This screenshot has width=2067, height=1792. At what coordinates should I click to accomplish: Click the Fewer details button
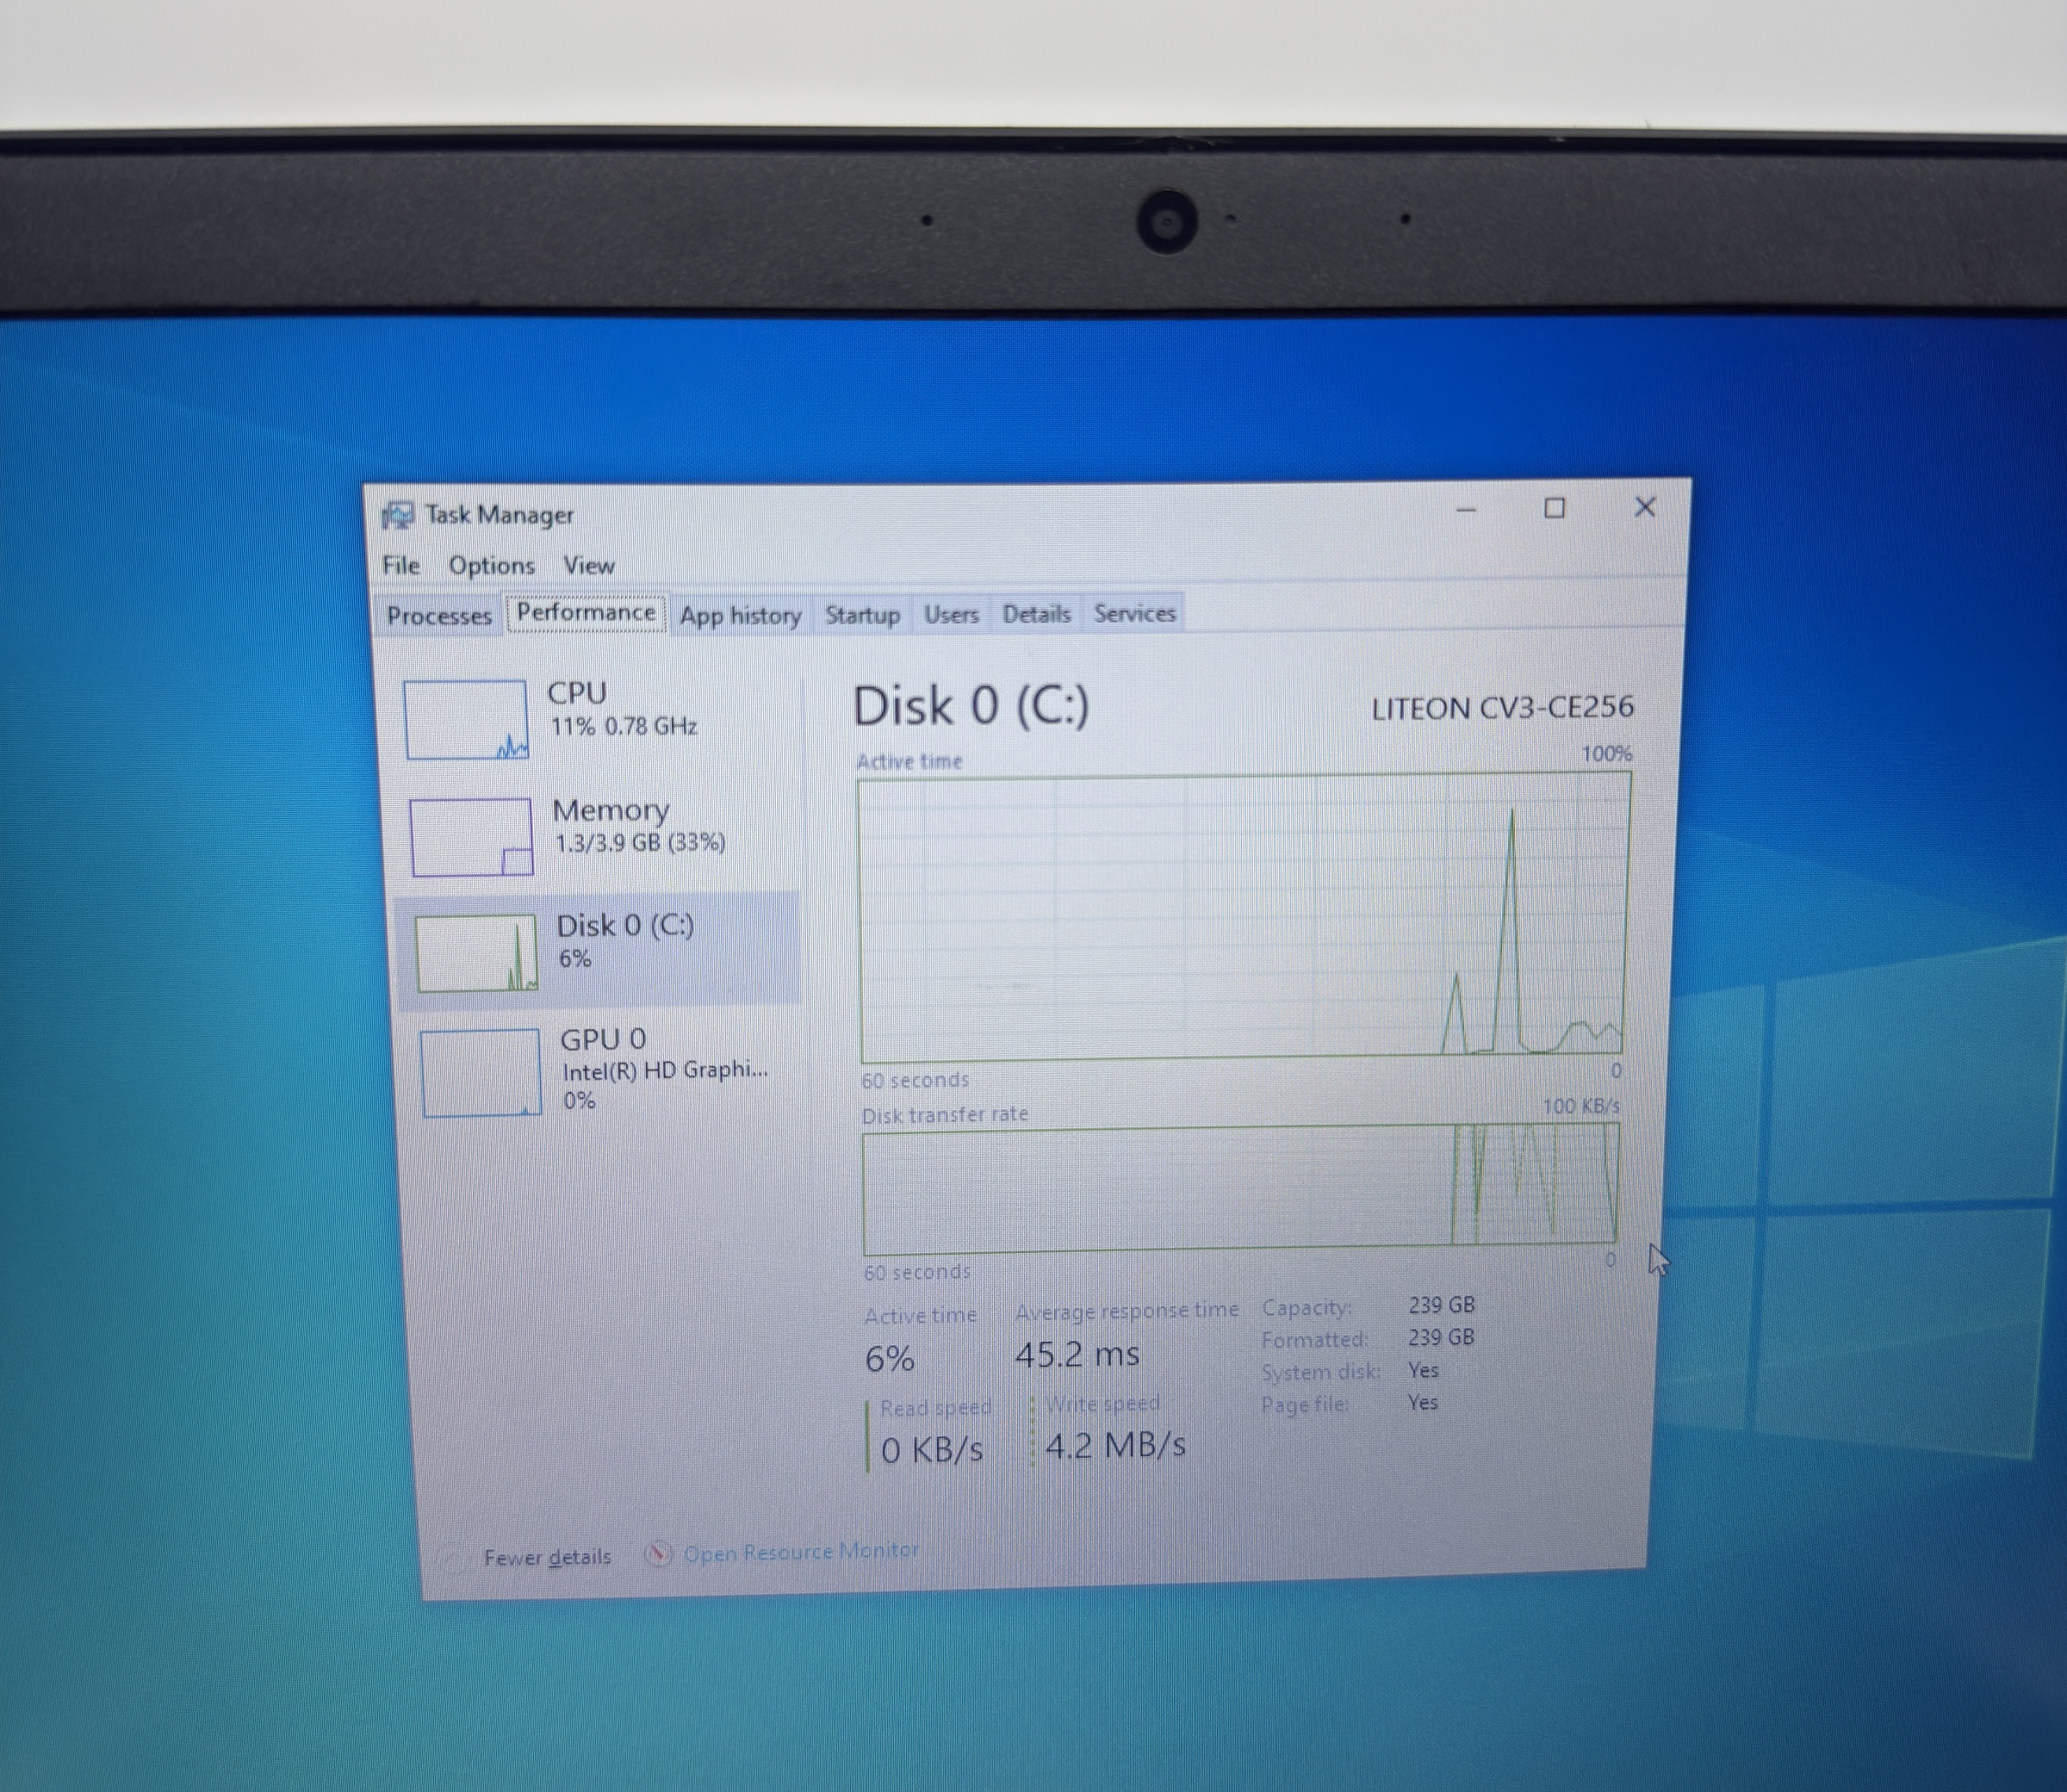(547, 1557)
